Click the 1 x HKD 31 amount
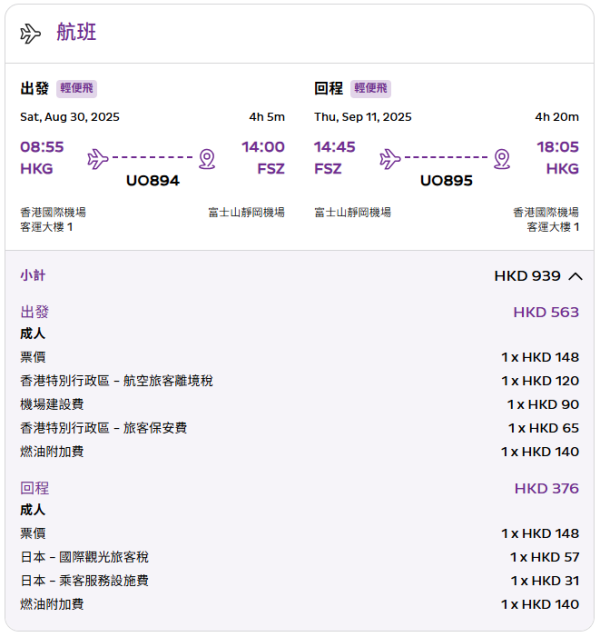600x637 pixels. 545,581
